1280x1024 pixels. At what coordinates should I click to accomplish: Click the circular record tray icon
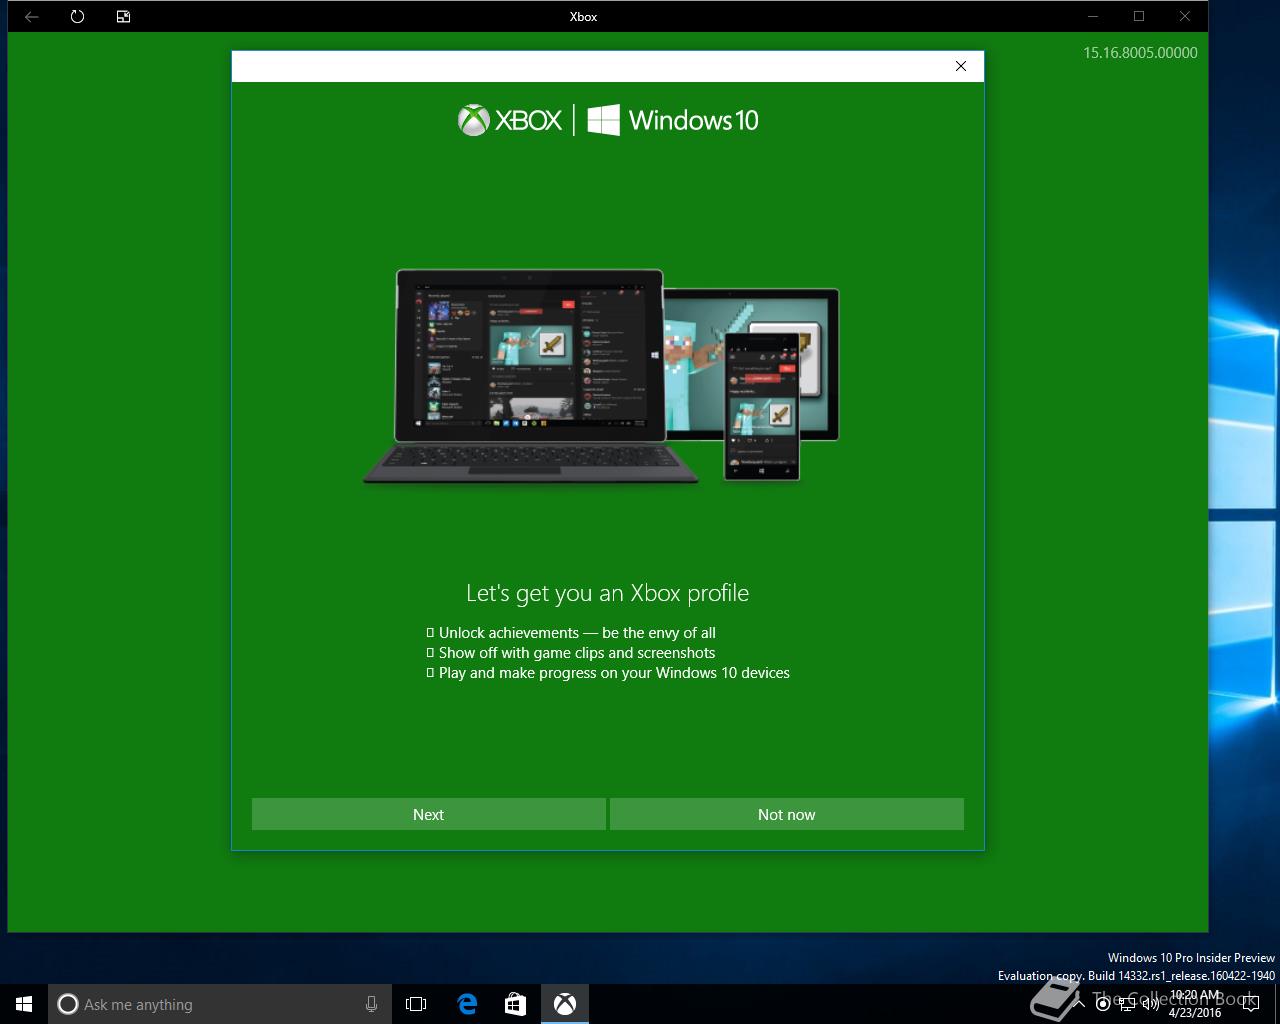tap(1103, 1004)
